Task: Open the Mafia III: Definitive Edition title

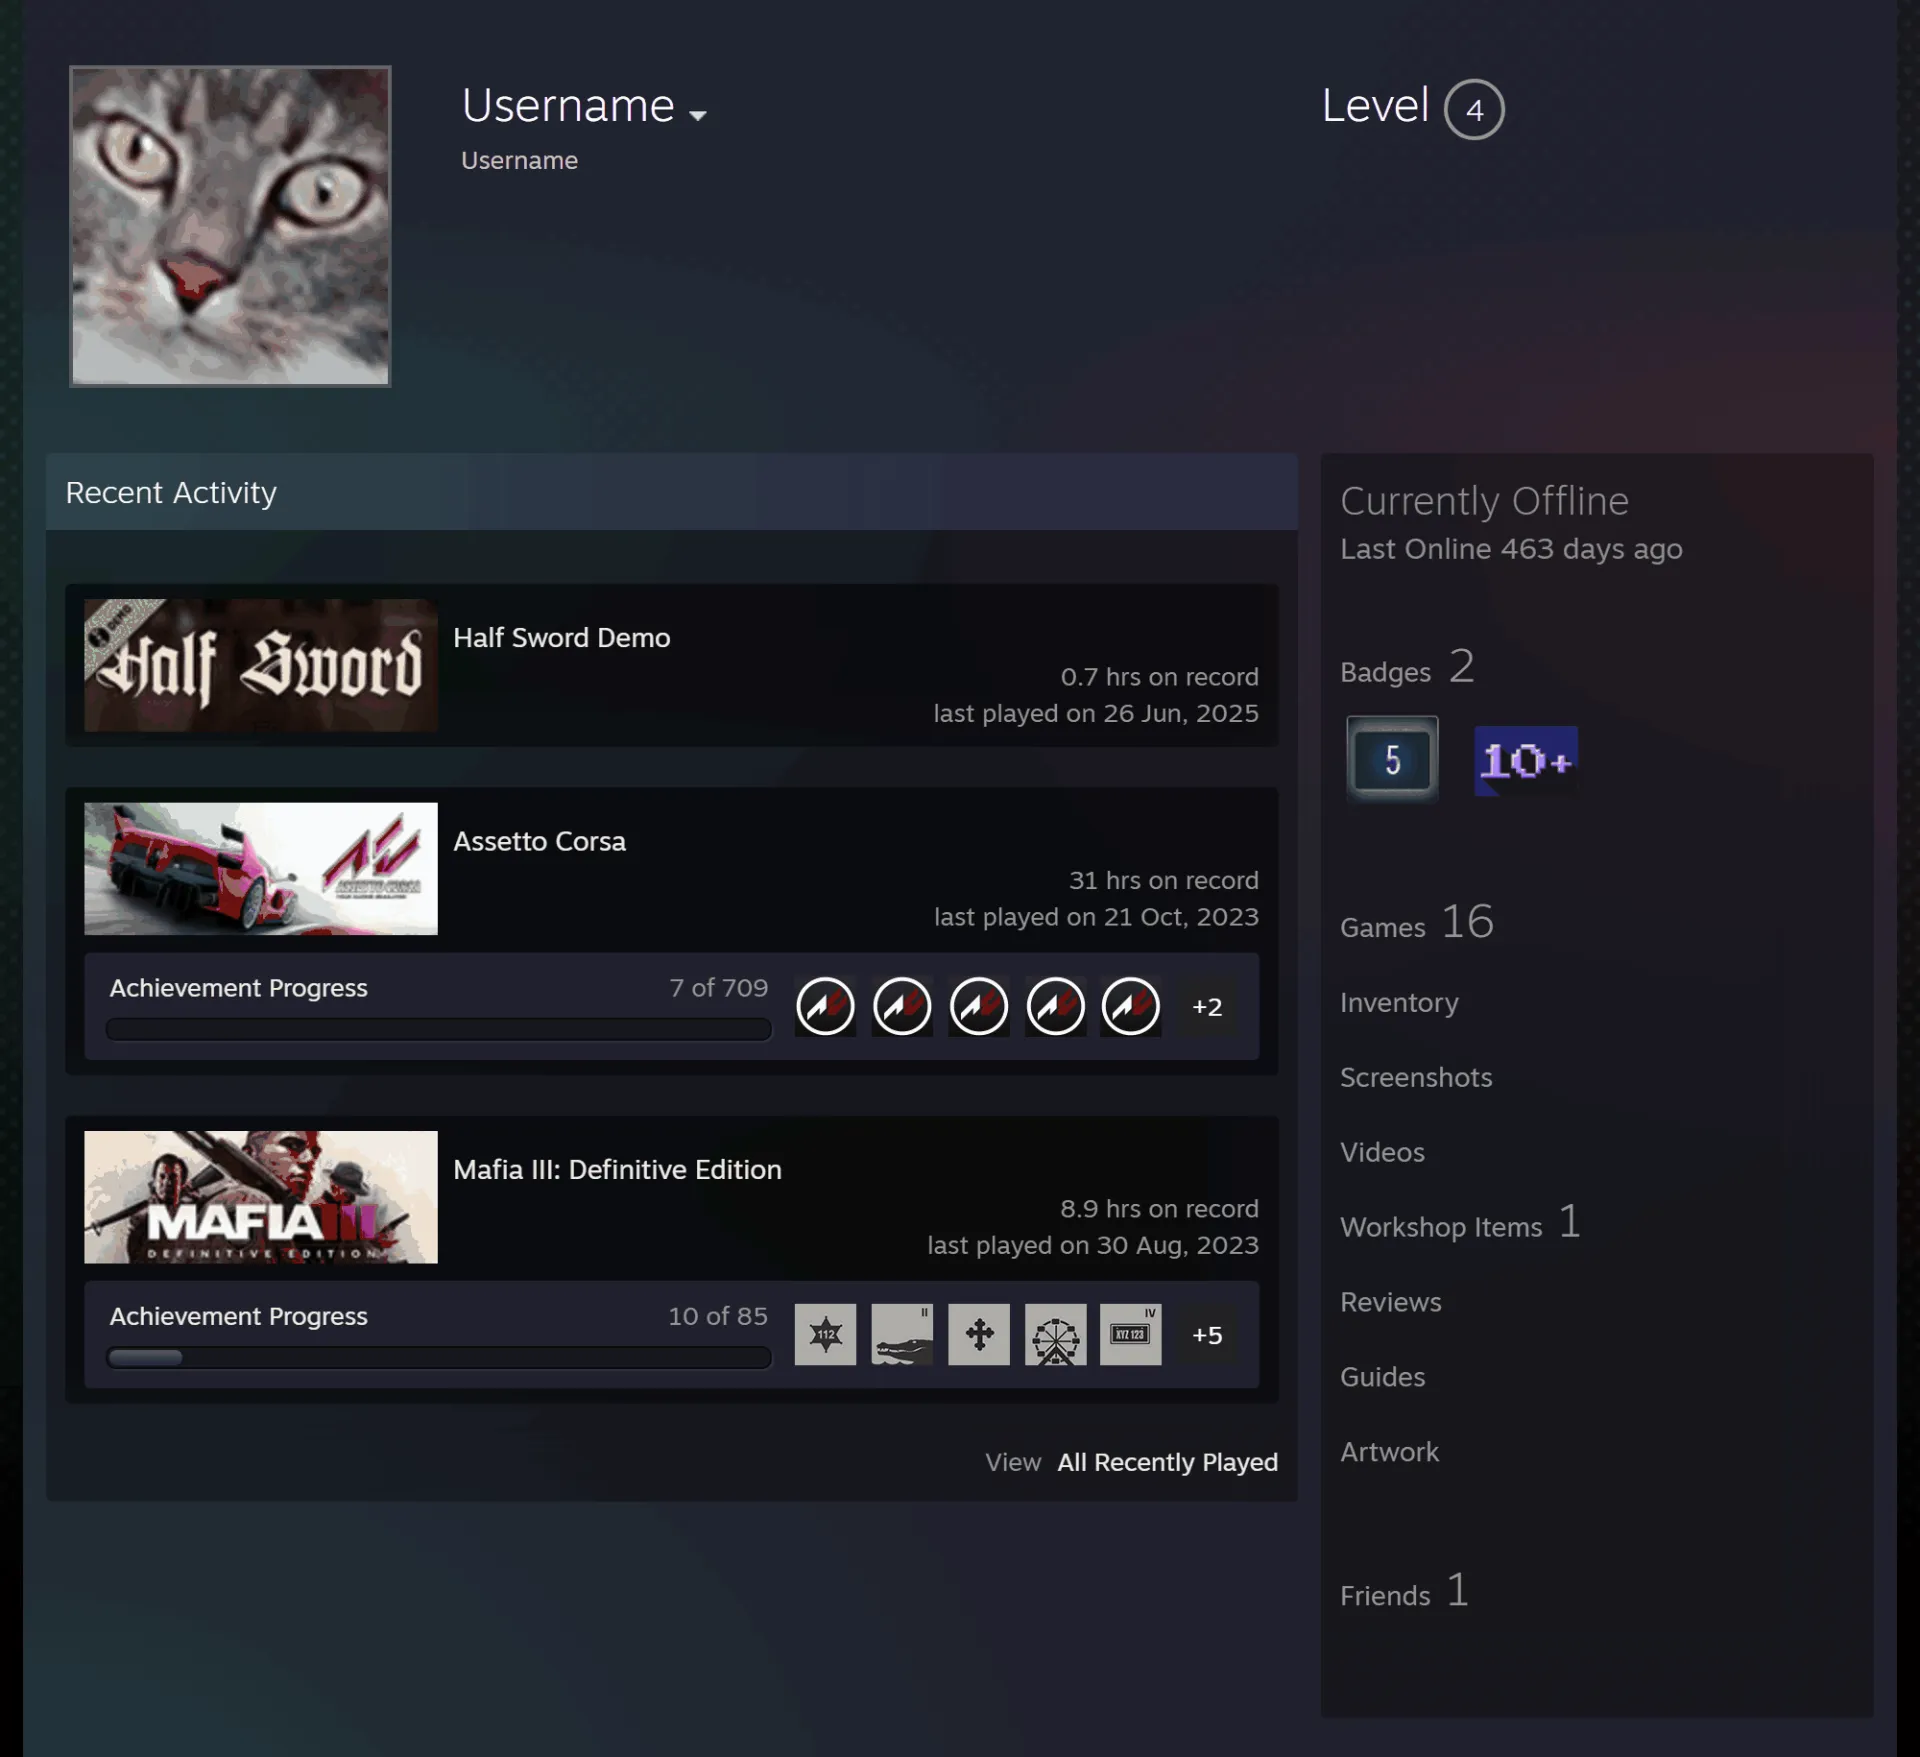Action: [x=618, y=1170]
